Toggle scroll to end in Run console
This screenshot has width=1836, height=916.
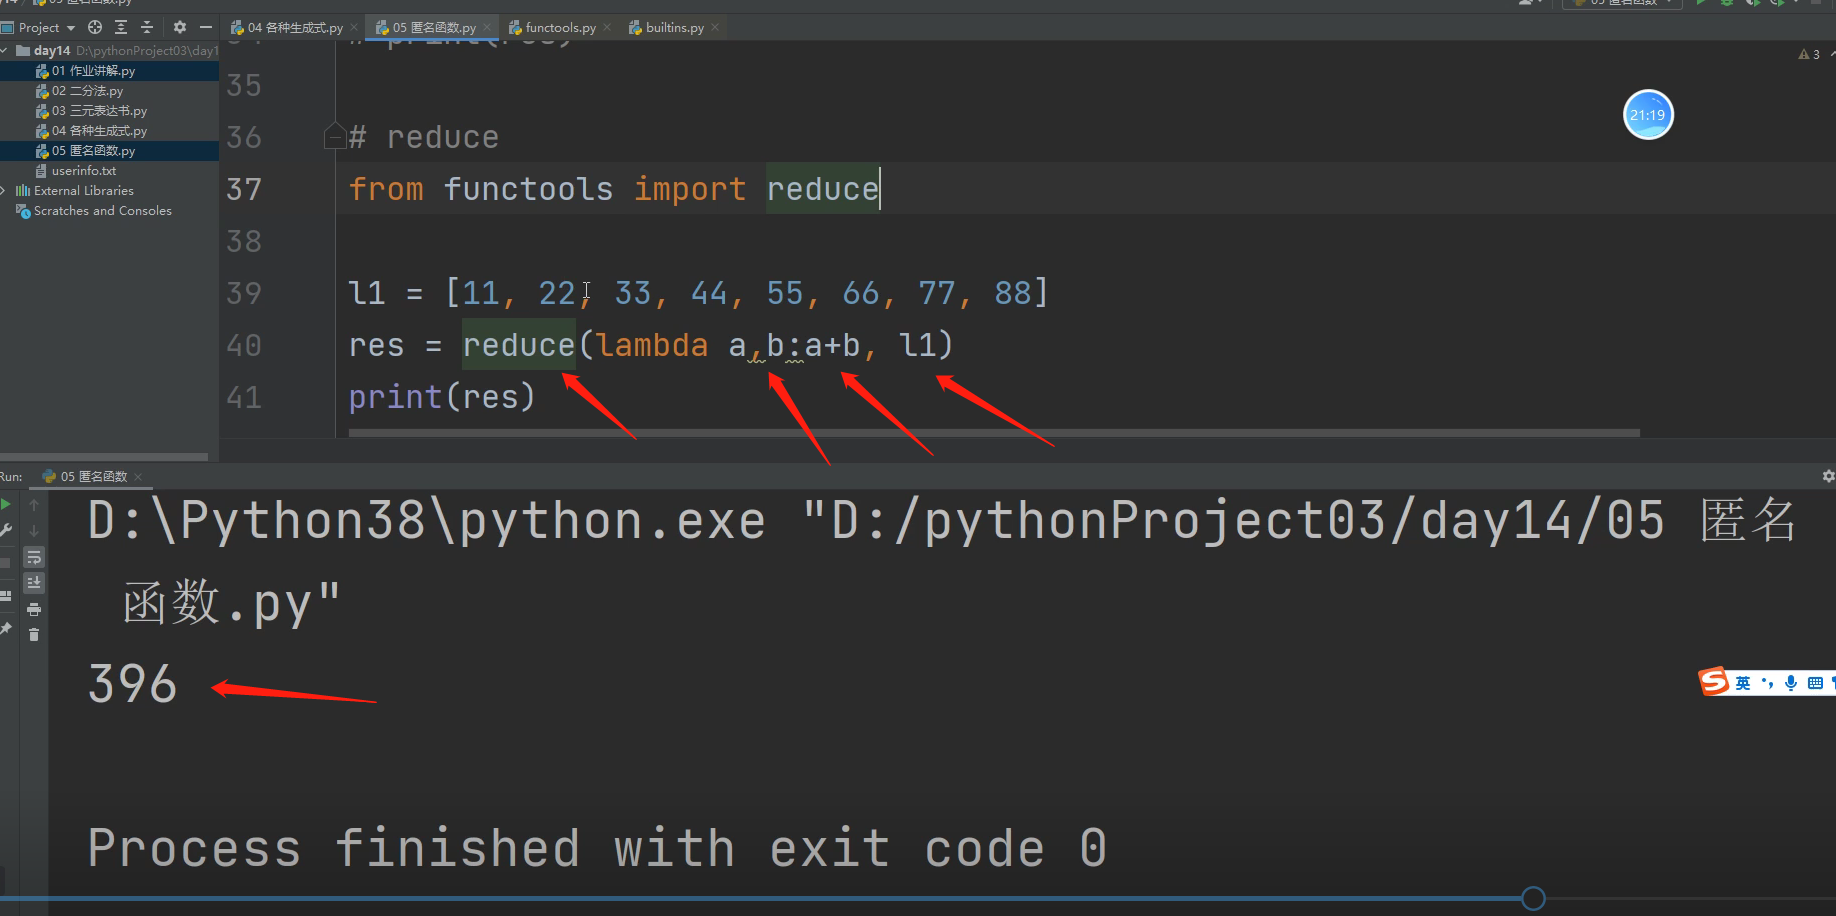[x=34, y=583]
